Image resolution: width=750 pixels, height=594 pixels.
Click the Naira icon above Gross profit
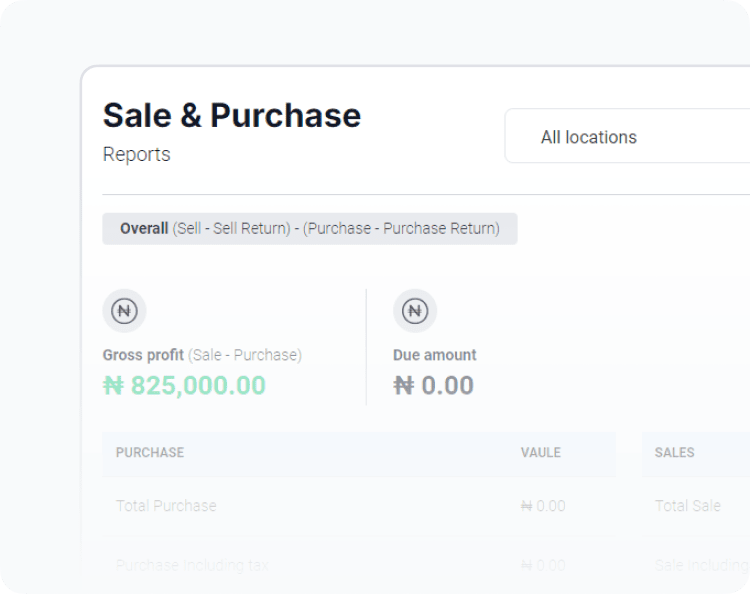coord(124,311)
